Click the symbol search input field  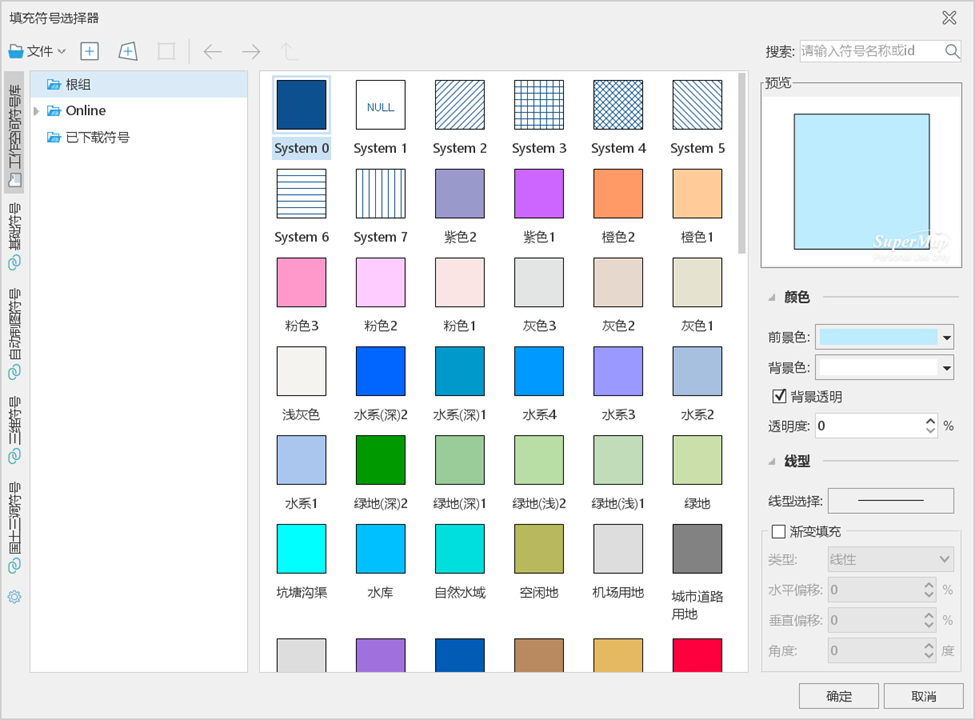pyautogui.click(x=870, y=51)
